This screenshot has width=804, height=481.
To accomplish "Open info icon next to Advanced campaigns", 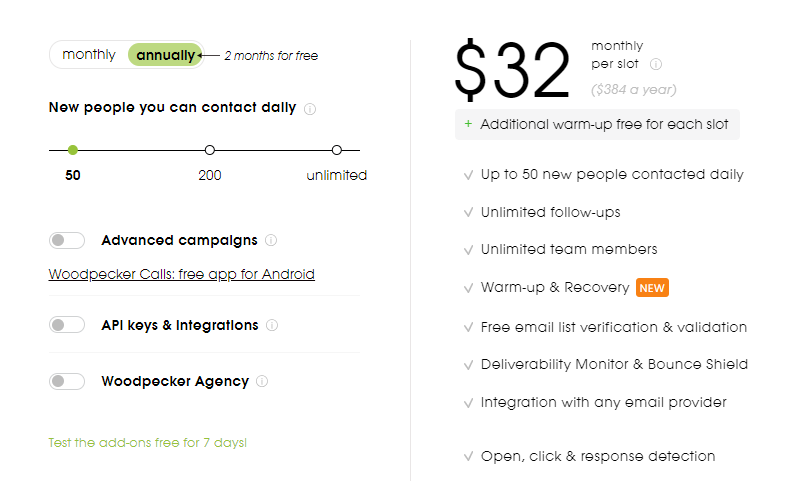I will coord(271,240).
